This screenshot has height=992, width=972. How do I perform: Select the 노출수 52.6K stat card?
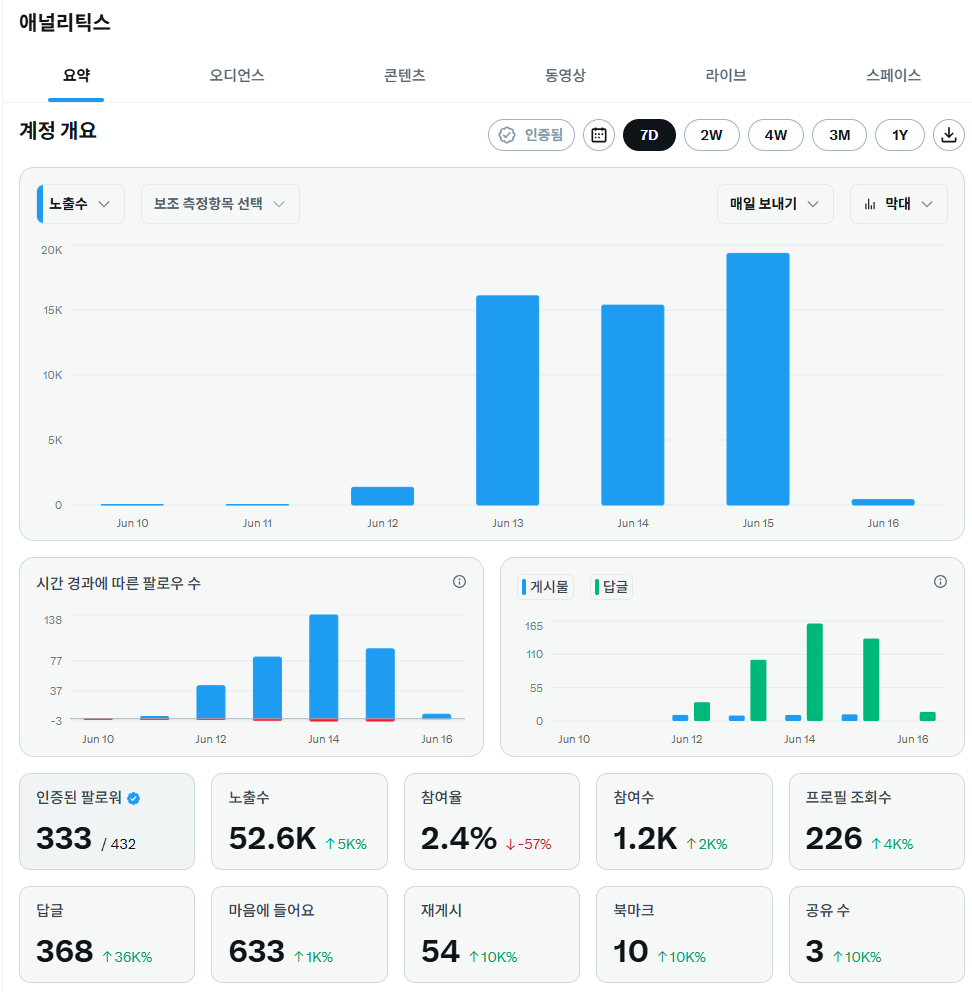point(299,821)
